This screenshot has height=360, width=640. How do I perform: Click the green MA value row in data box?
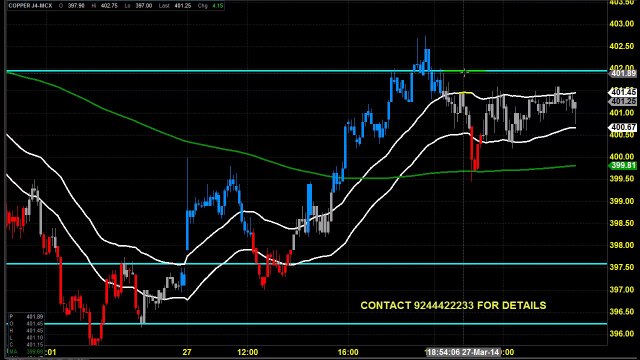pyautogui.click(x=26, y=352)
